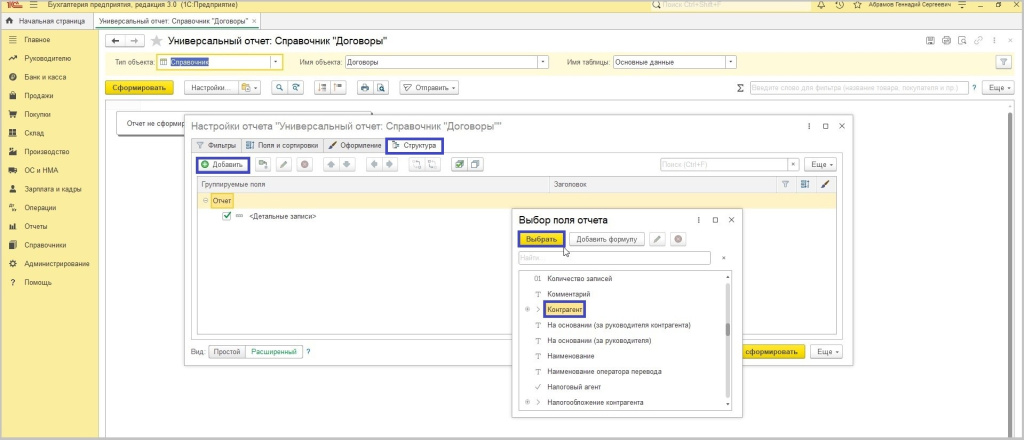Open the Тип объекта dropdown list

(276, 62)
